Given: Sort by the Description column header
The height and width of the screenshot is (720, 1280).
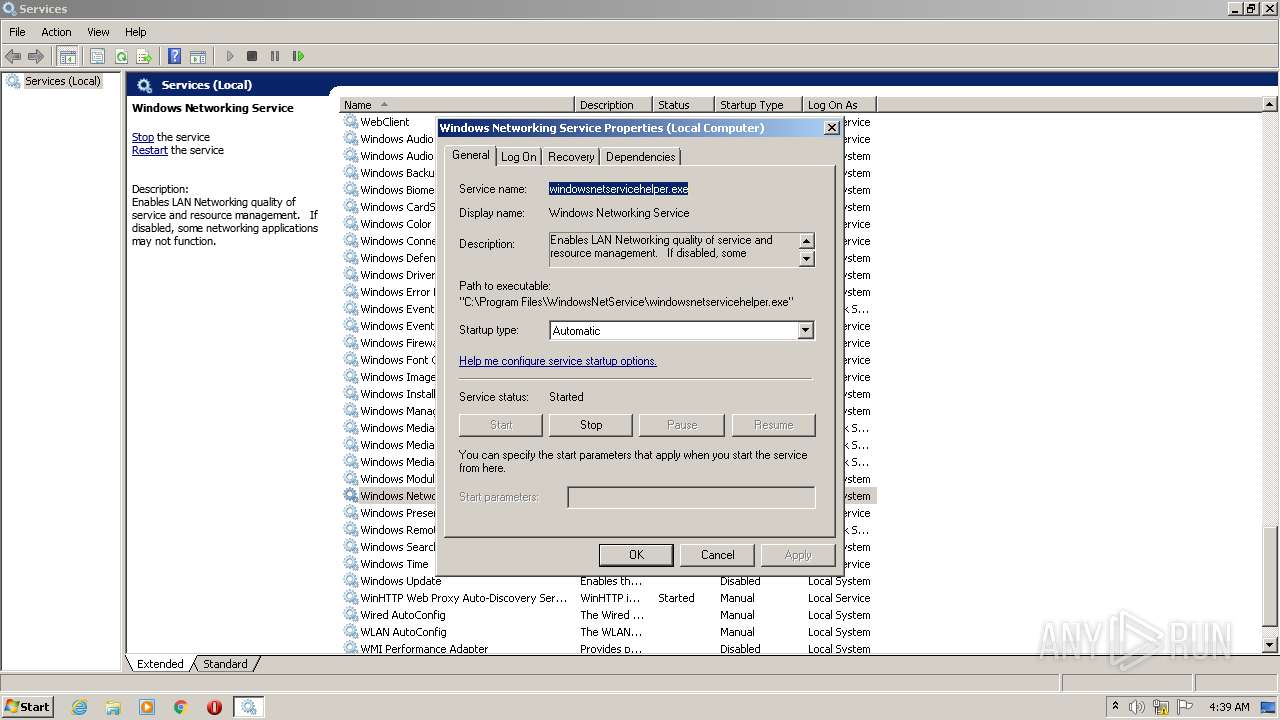Looking at the screenshot, I should [614, 104].
